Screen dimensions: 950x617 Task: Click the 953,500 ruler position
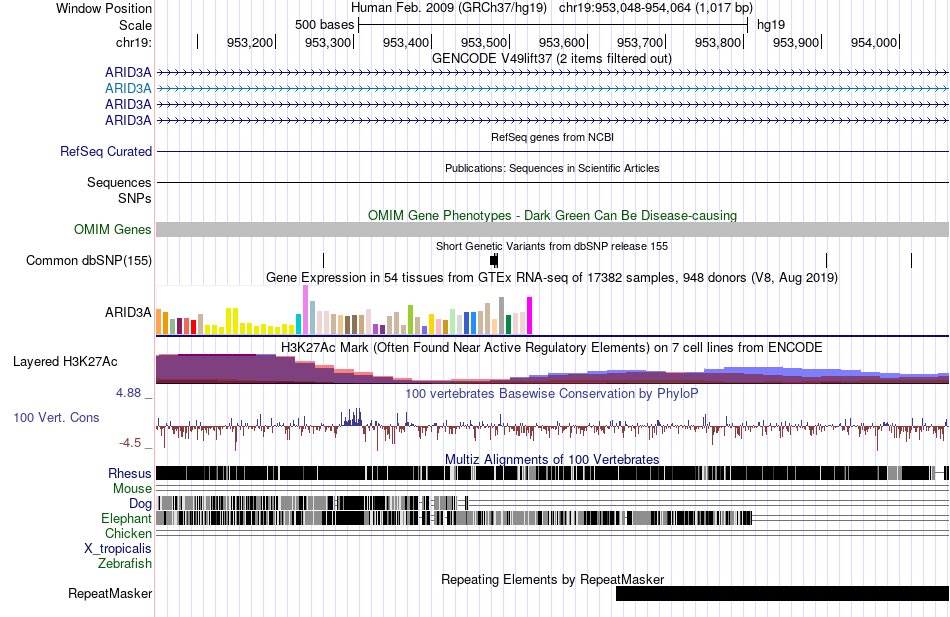(484, 42)
